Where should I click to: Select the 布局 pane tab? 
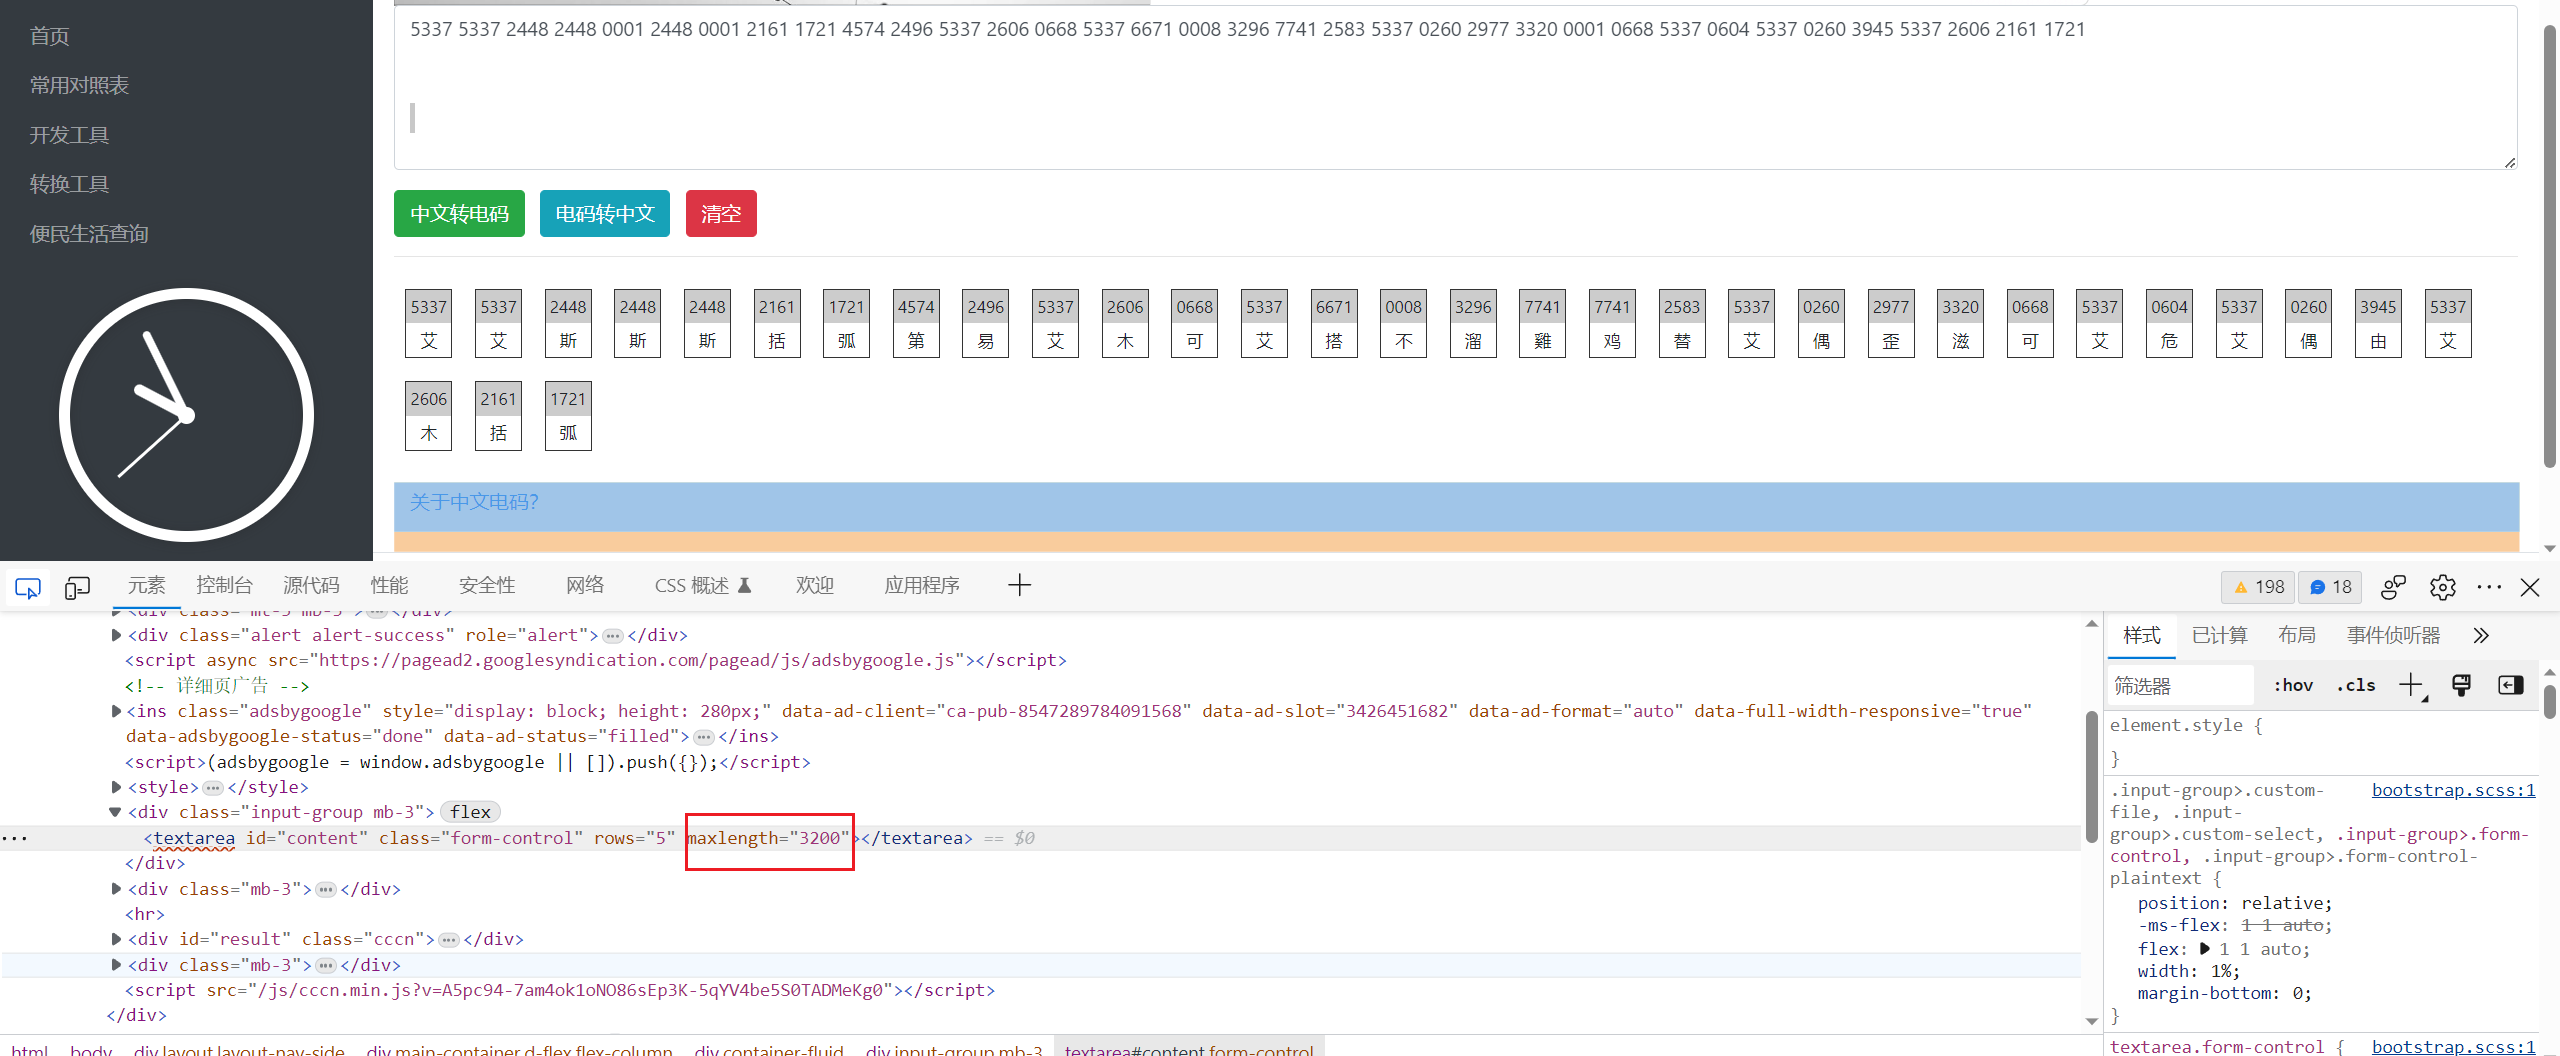[x=2297, y=636]
